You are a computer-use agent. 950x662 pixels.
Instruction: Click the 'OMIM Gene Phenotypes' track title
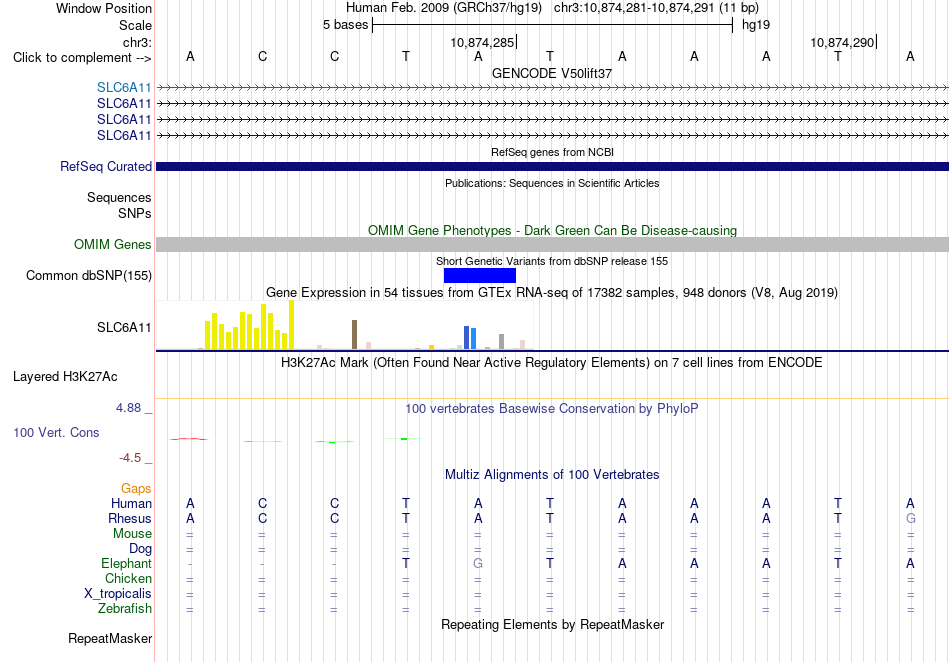coord(552,230)
